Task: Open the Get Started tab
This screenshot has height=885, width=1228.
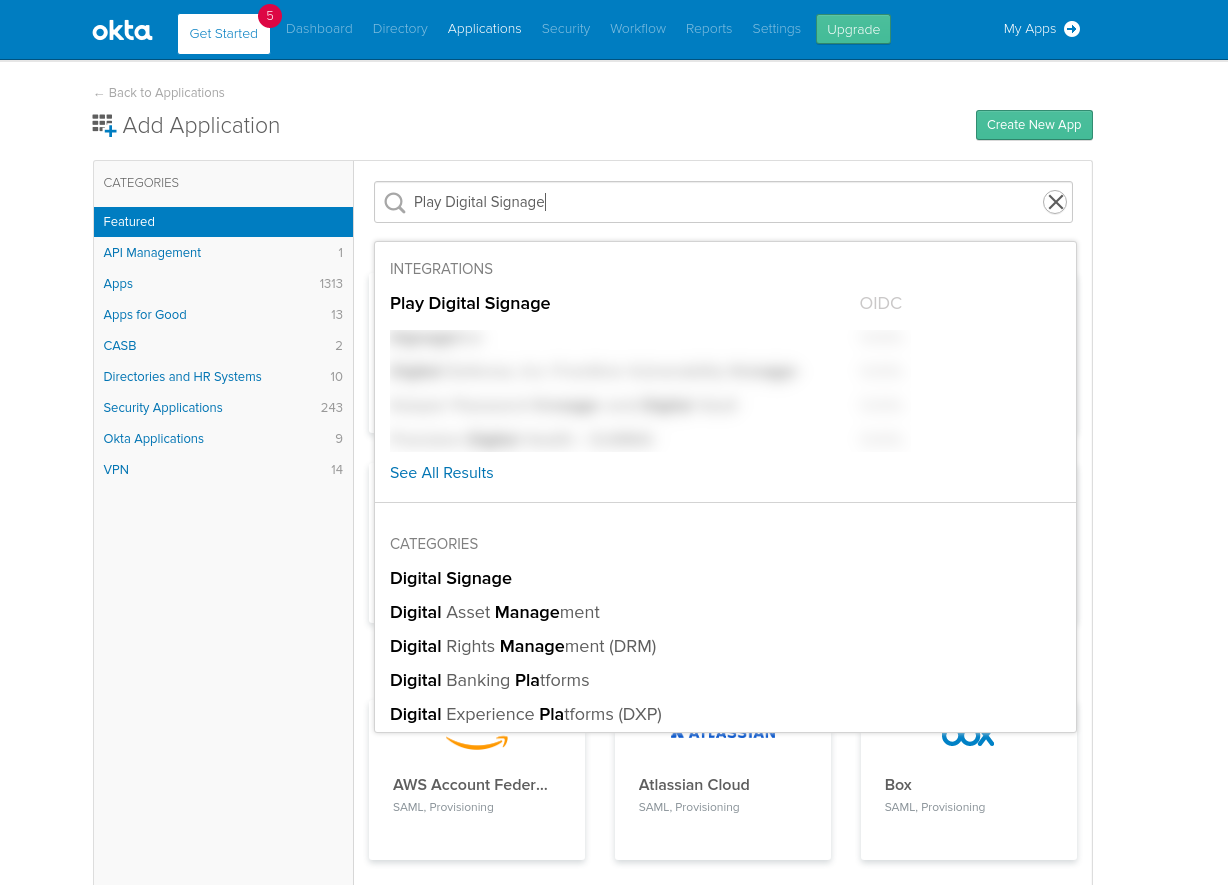Action: (224, 34)
